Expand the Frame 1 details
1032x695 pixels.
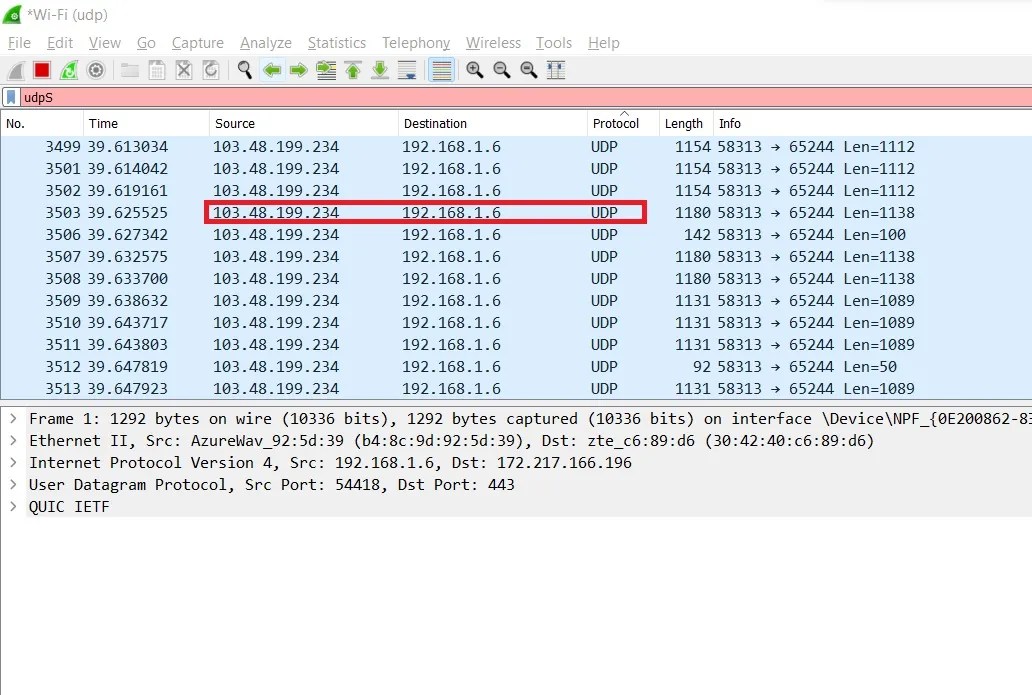click(13, 419)
